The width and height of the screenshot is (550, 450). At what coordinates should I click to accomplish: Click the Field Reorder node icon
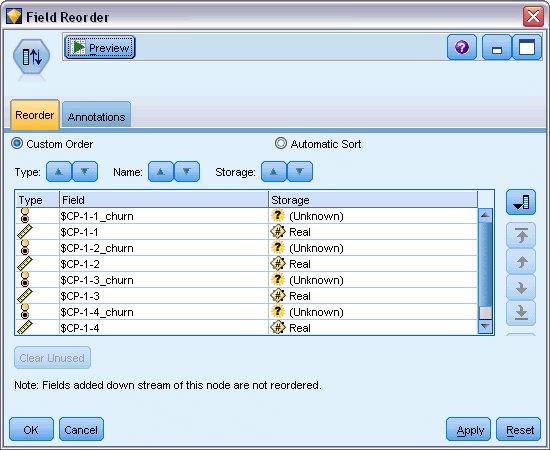[x=32, y=57]
